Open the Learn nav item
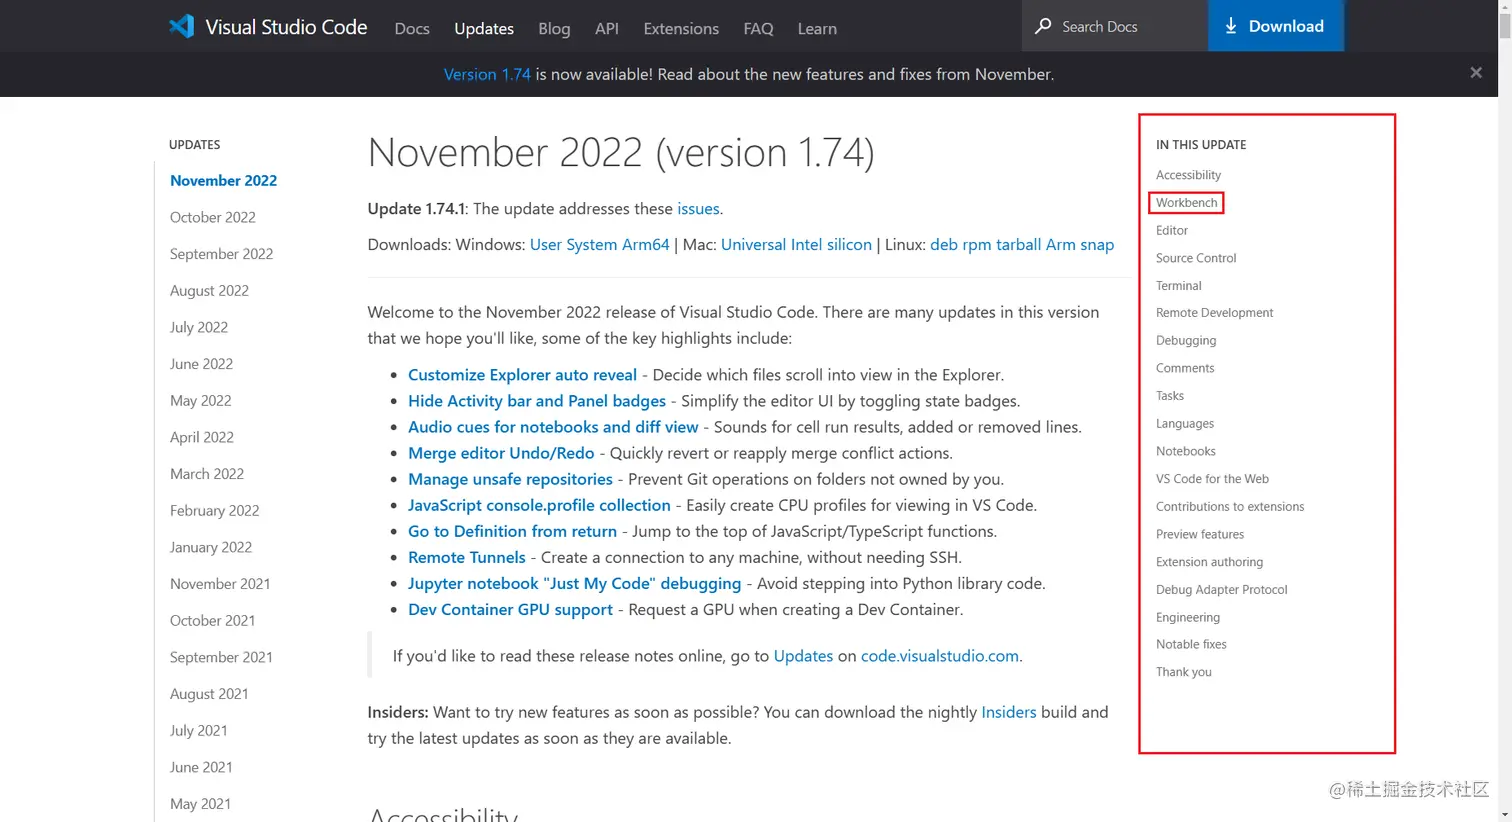Image resolution: width=1512 pixels, height=822 pixels. tap(817, 29)
